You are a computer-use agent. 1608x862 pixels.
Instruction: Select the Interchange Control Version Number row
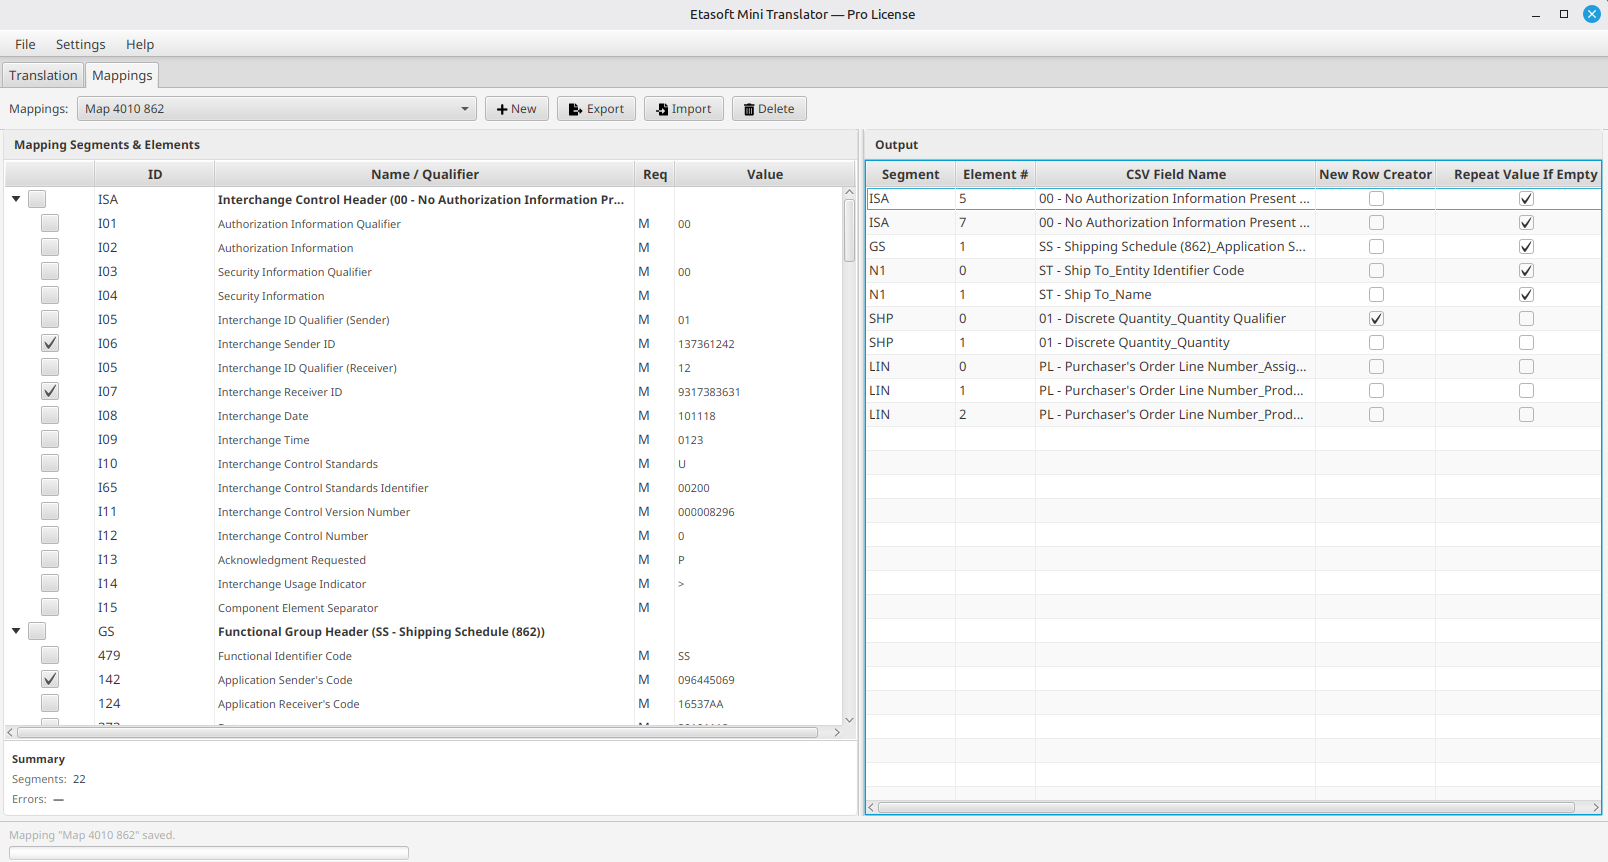click(424, 511)
